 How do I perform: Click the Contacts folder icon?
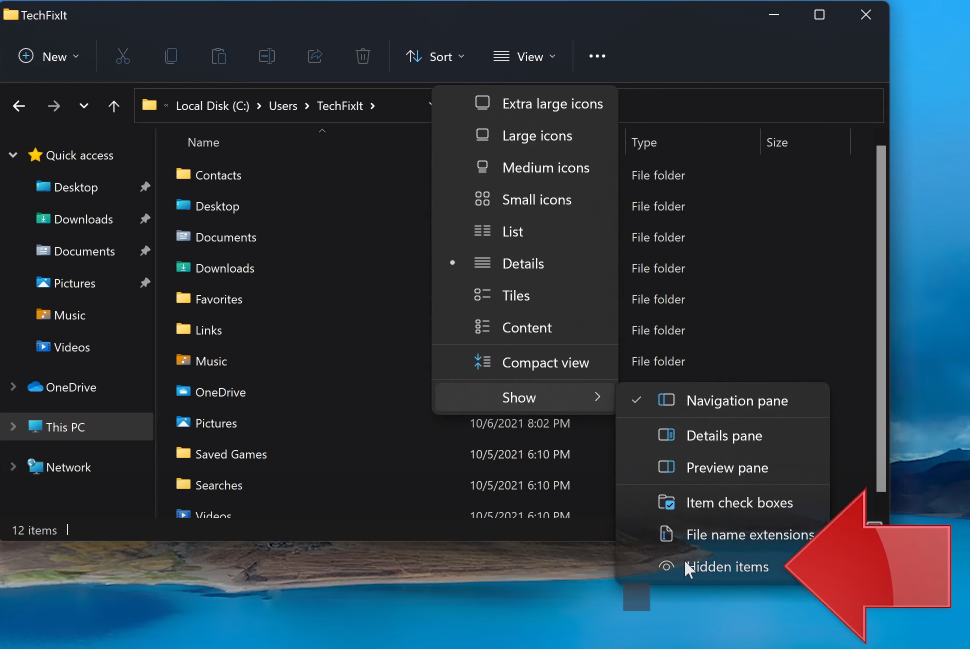183,174
